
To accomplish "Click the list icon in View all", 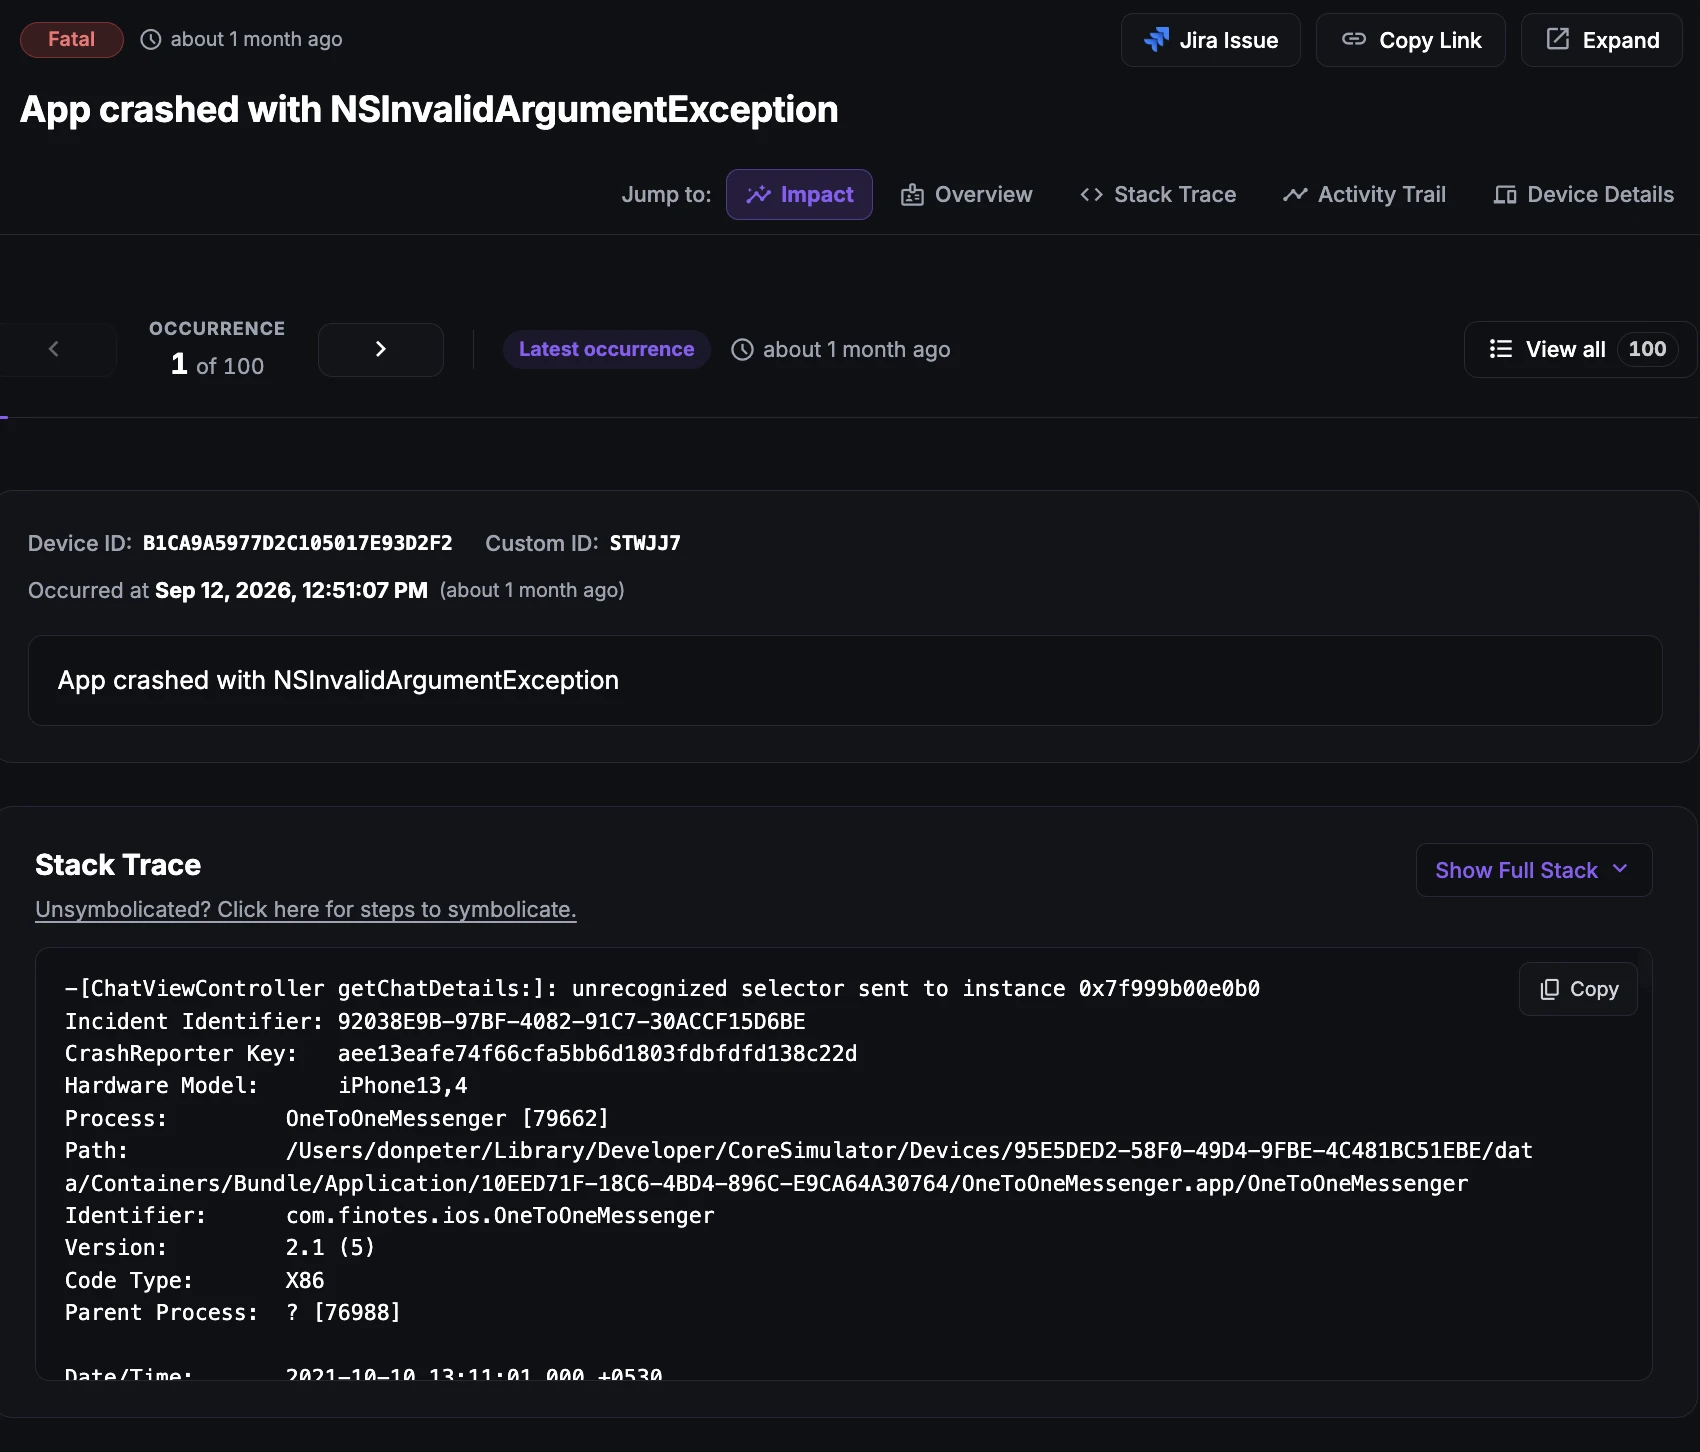I will 1500,349.
